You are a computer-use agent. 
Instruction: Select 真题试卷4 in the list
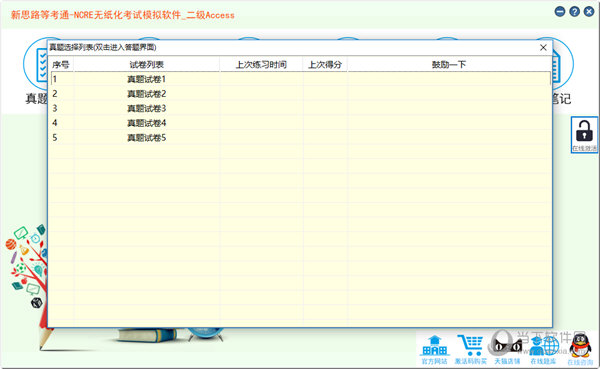(147, 123)
